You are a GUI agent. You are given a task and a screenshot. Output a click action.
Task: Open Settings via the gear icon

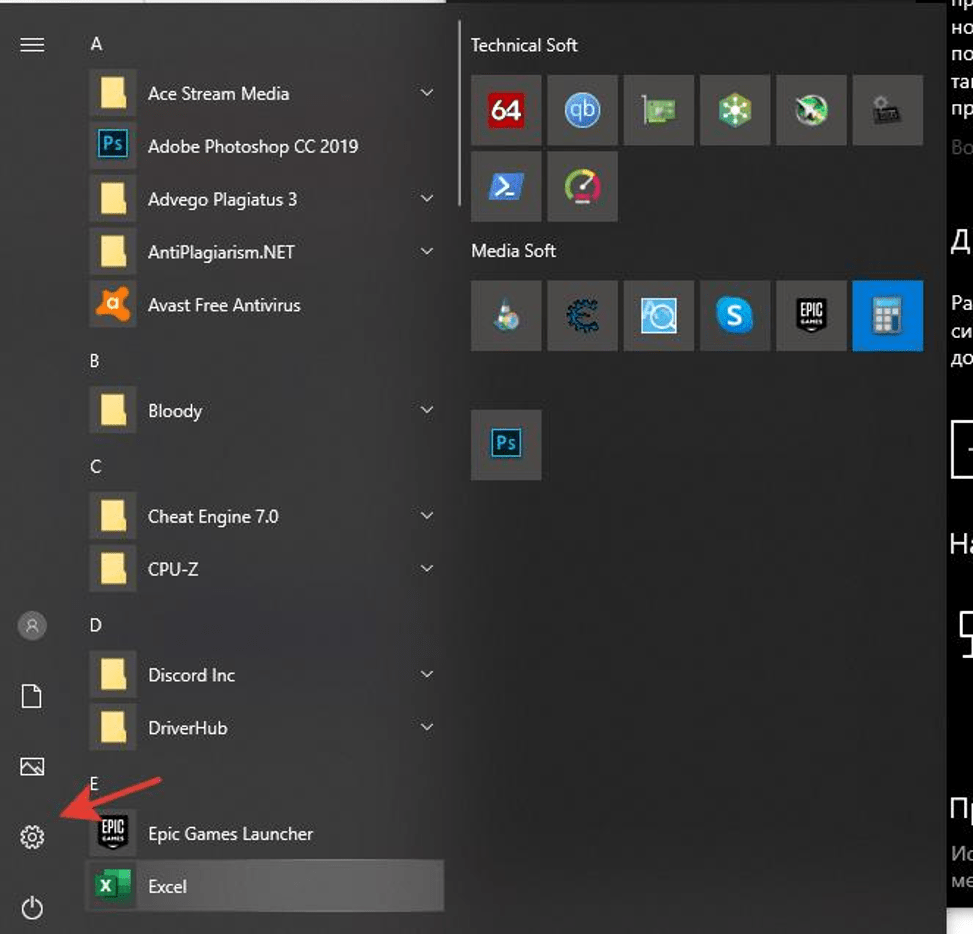pyautogui.click(x=32, y=837)
